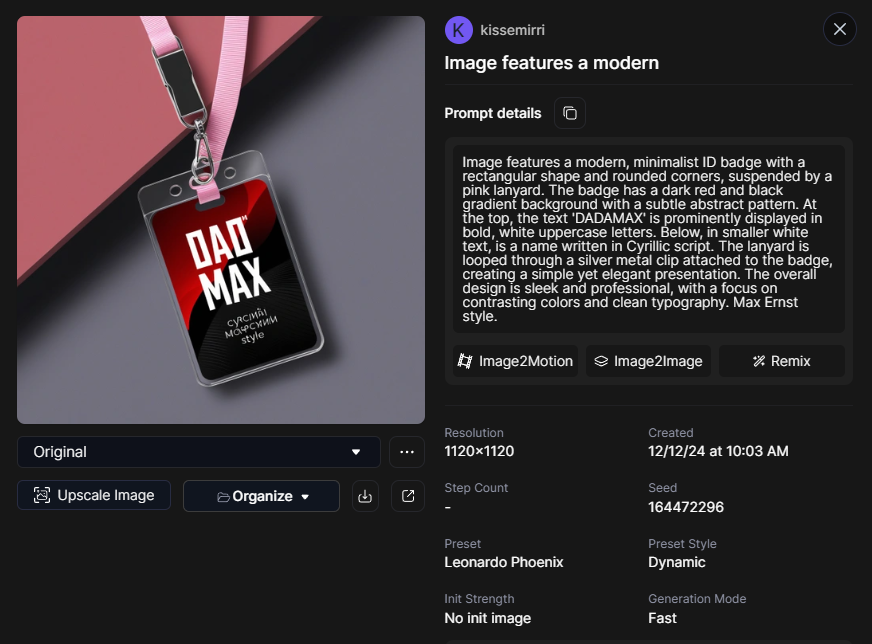
Task: Click the Image2Image button
Action: click(x=648, y=361)
